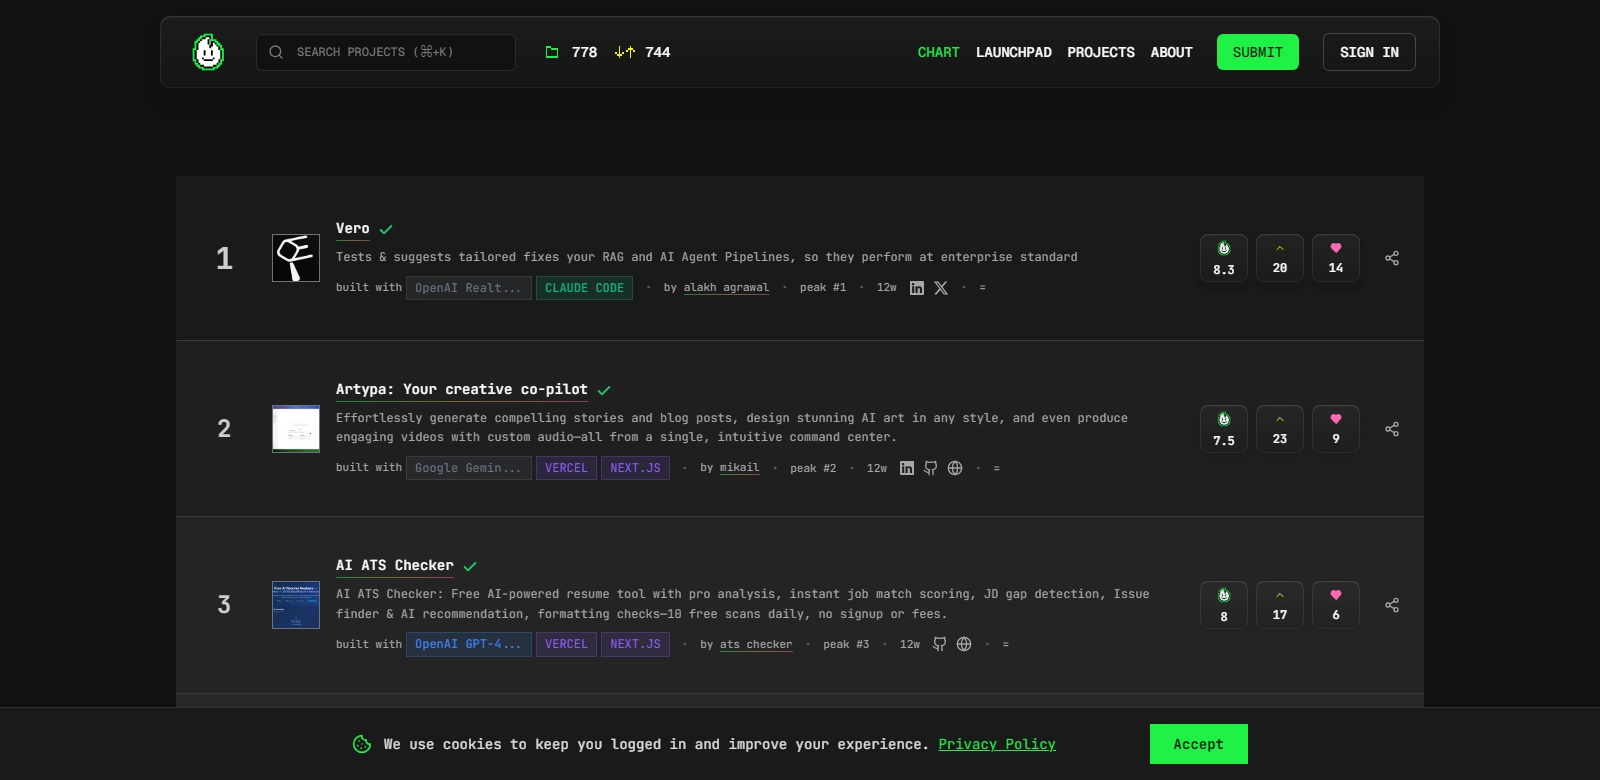This screenshot has width=1600, height=780.
Task: Upvote Vero with the 20 button
Action: tap(1280, 258)
